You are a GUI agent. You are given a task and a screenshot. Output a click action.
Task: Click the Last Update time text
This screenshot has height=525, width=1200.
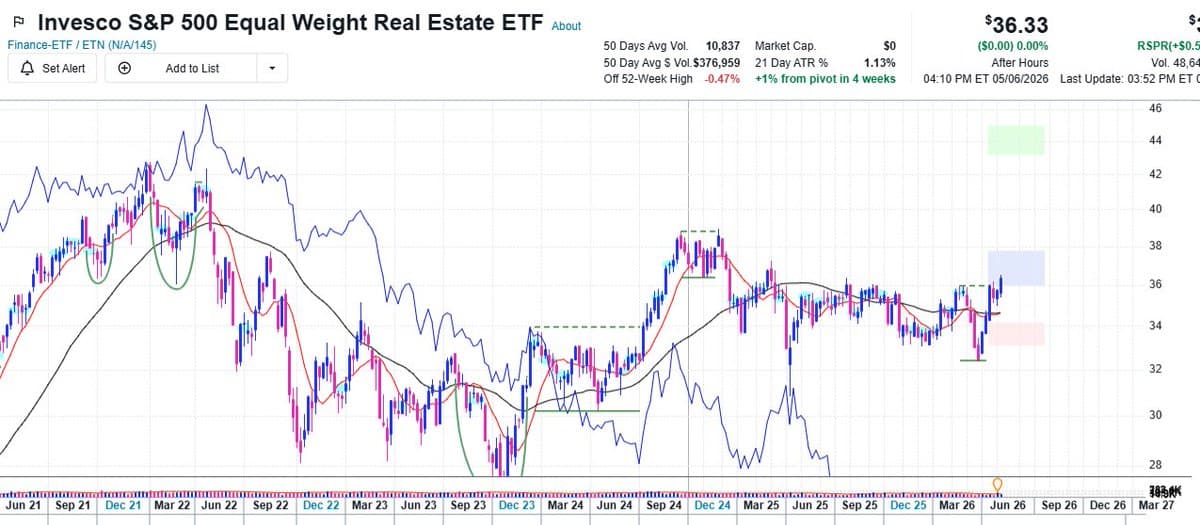pyautogui.click(x=1129, y=78)
